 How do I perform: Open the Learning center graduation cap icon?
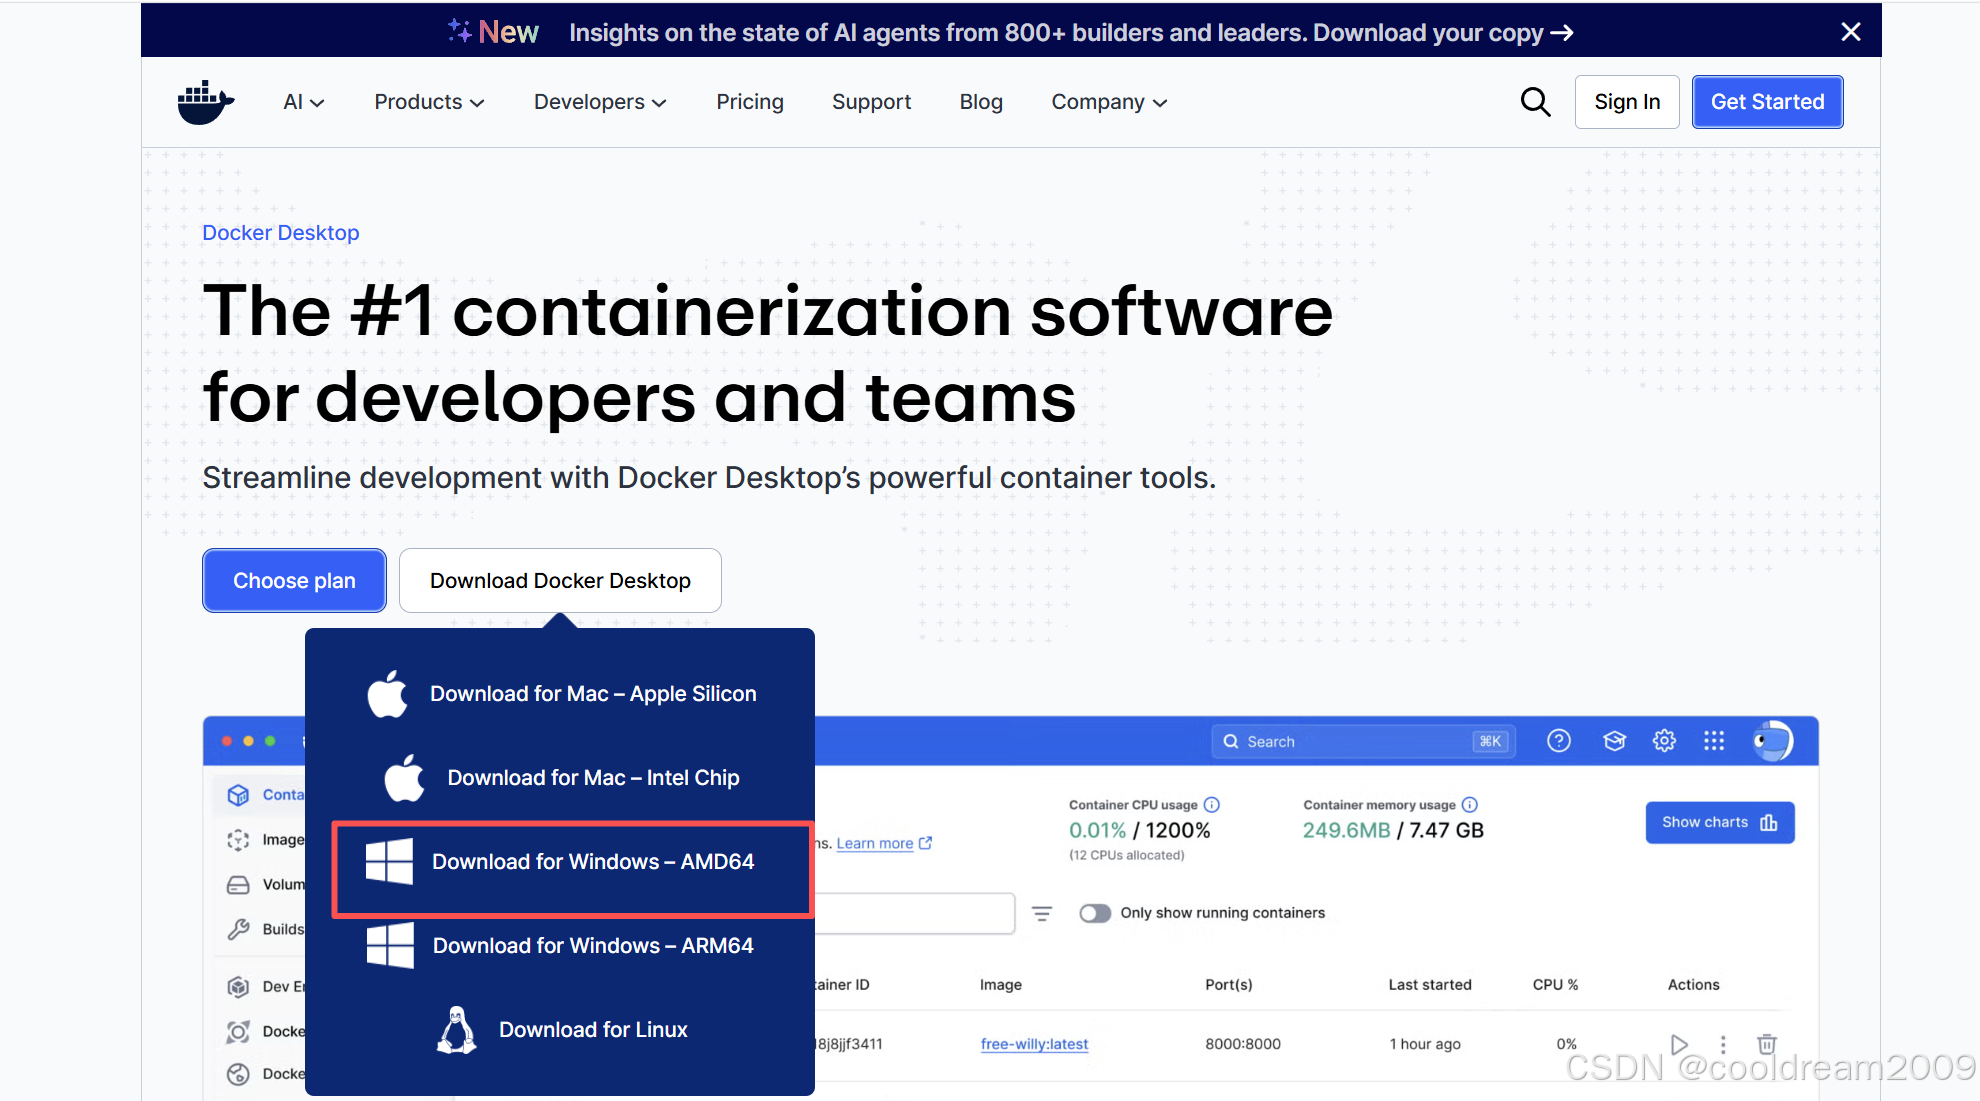[1614, 741]
